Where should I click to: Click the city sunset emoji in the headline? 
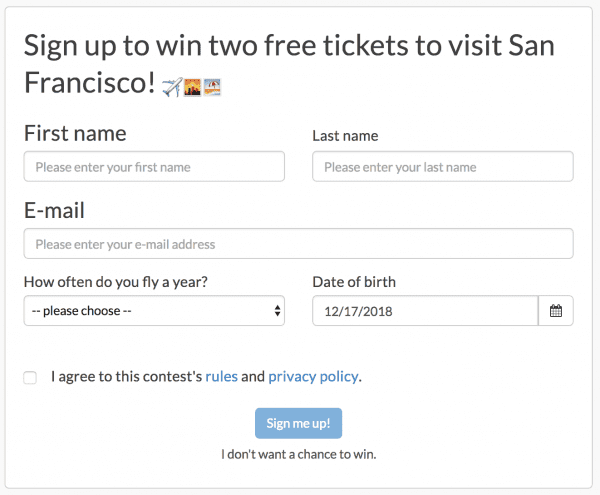click(x=192, y=87)
